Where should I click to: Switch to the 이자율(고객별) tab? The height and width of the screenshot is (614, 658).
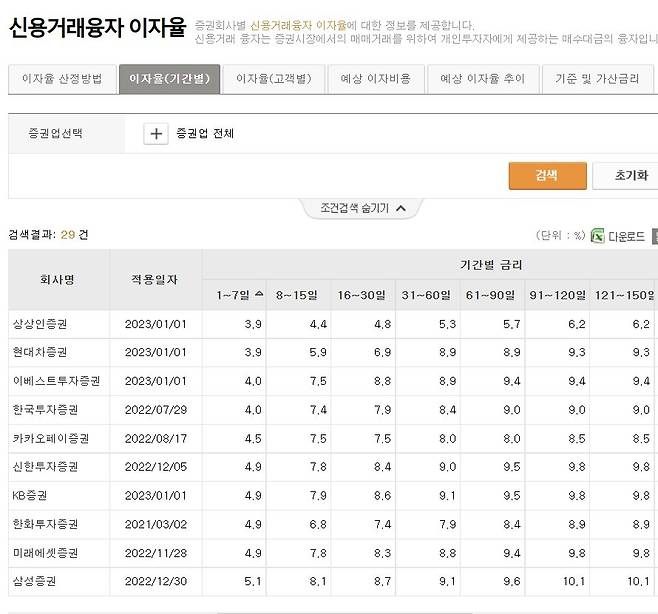[x=274, y=79]
